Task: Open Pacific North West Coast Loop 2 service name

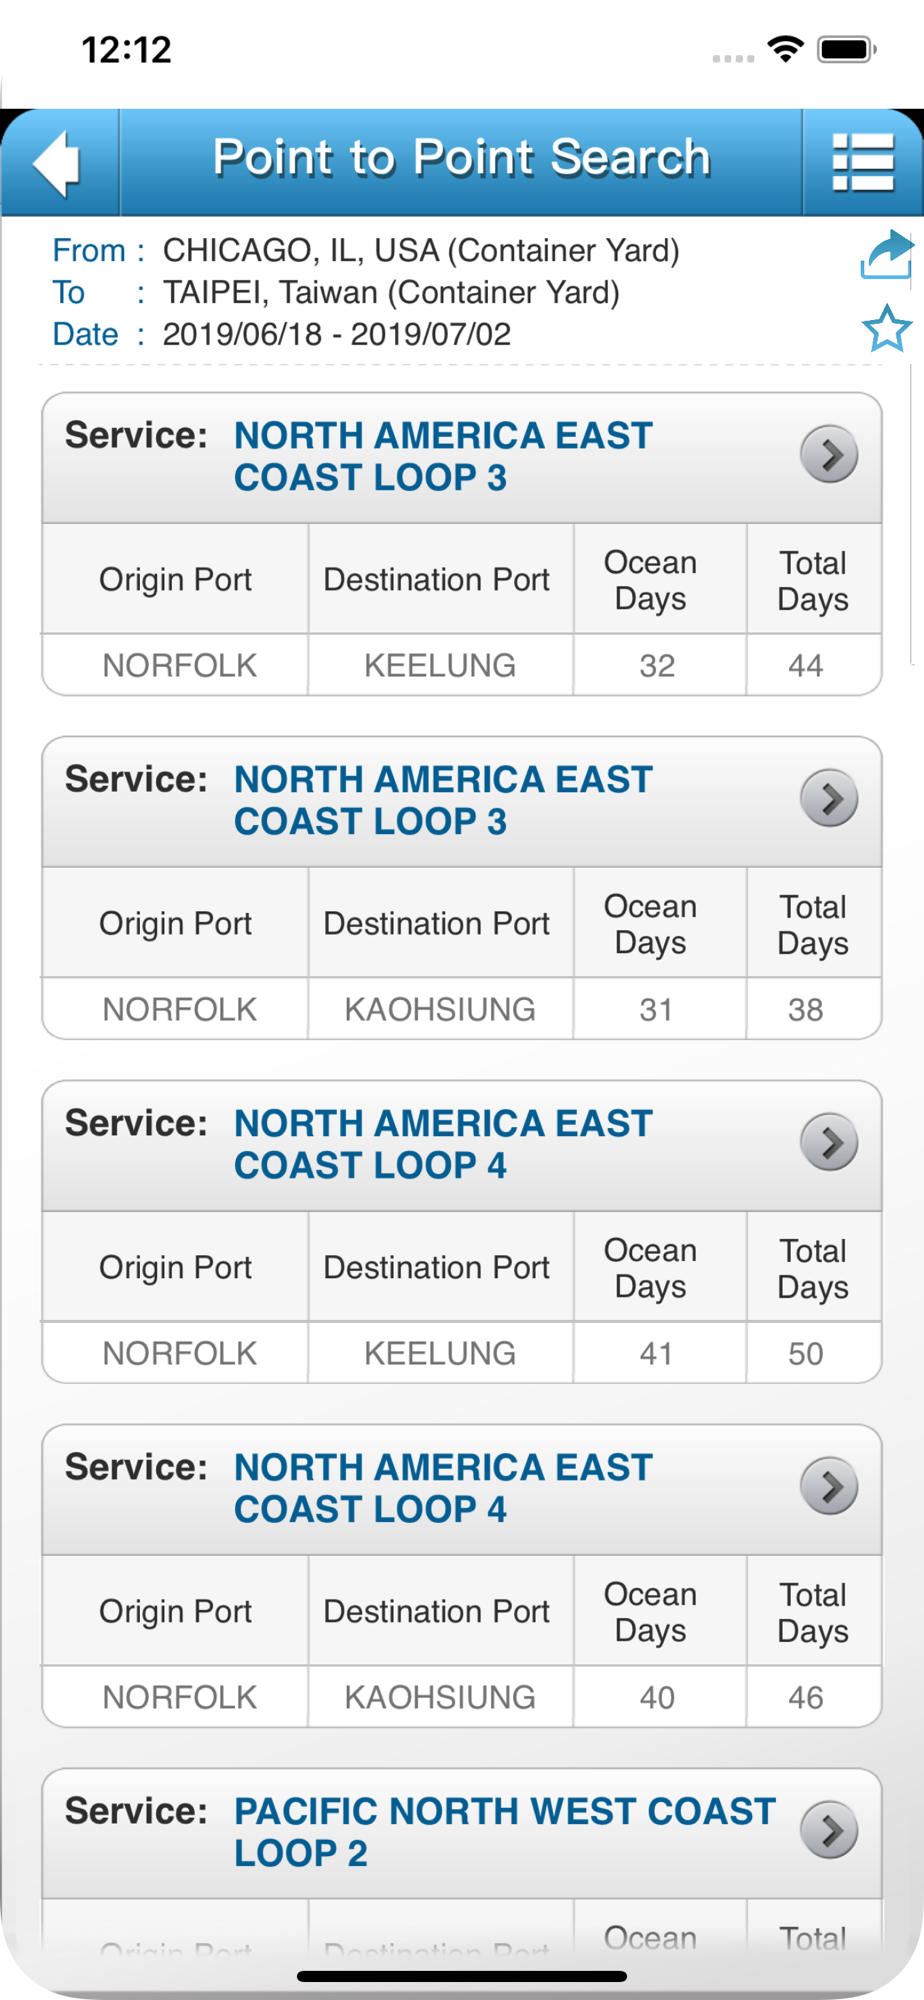Action: 504,1831
